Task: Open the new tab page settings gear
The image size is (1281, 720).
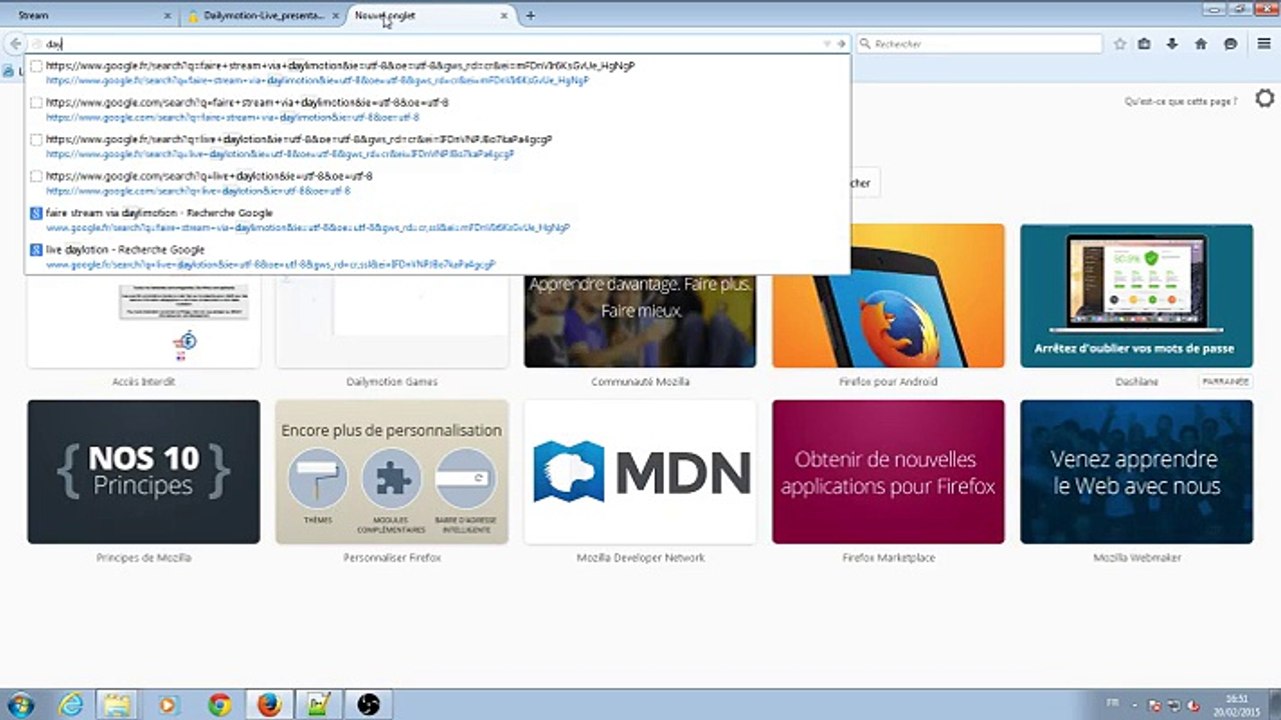Action: click(1265, 98)
